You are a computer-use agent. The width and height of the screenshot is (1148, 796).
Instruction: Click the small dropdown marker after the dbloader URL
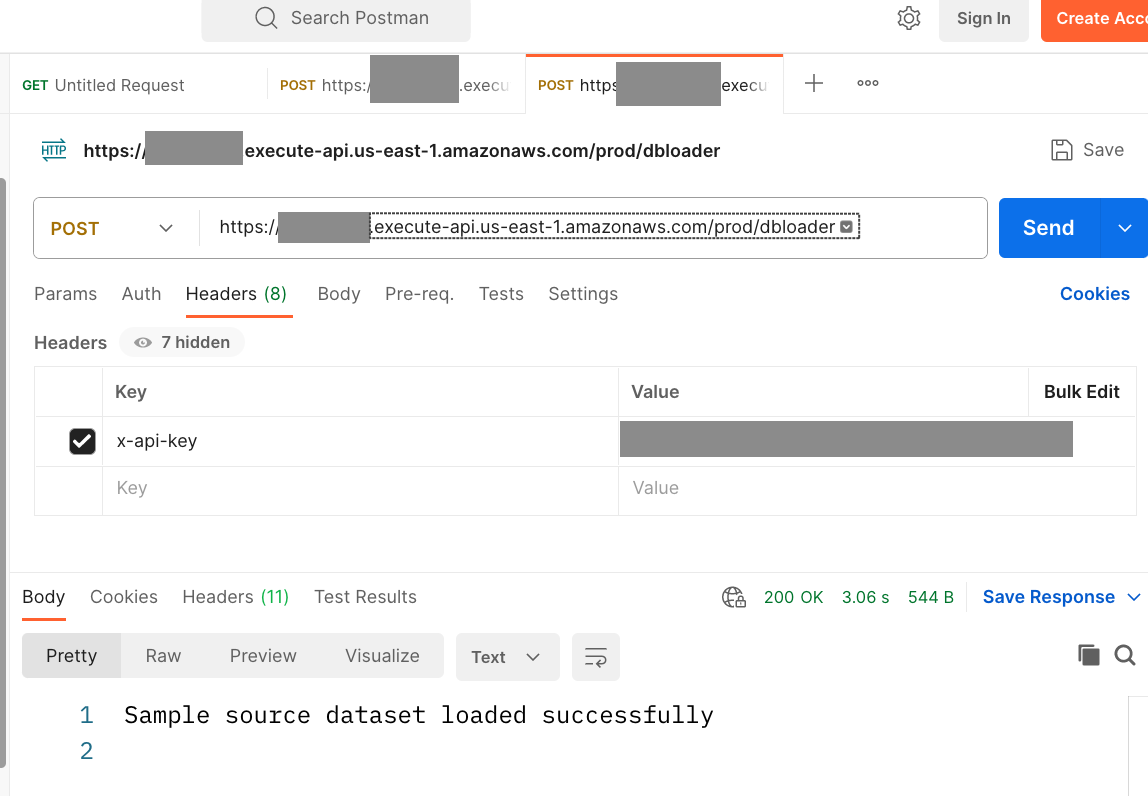tap(846, 227)
